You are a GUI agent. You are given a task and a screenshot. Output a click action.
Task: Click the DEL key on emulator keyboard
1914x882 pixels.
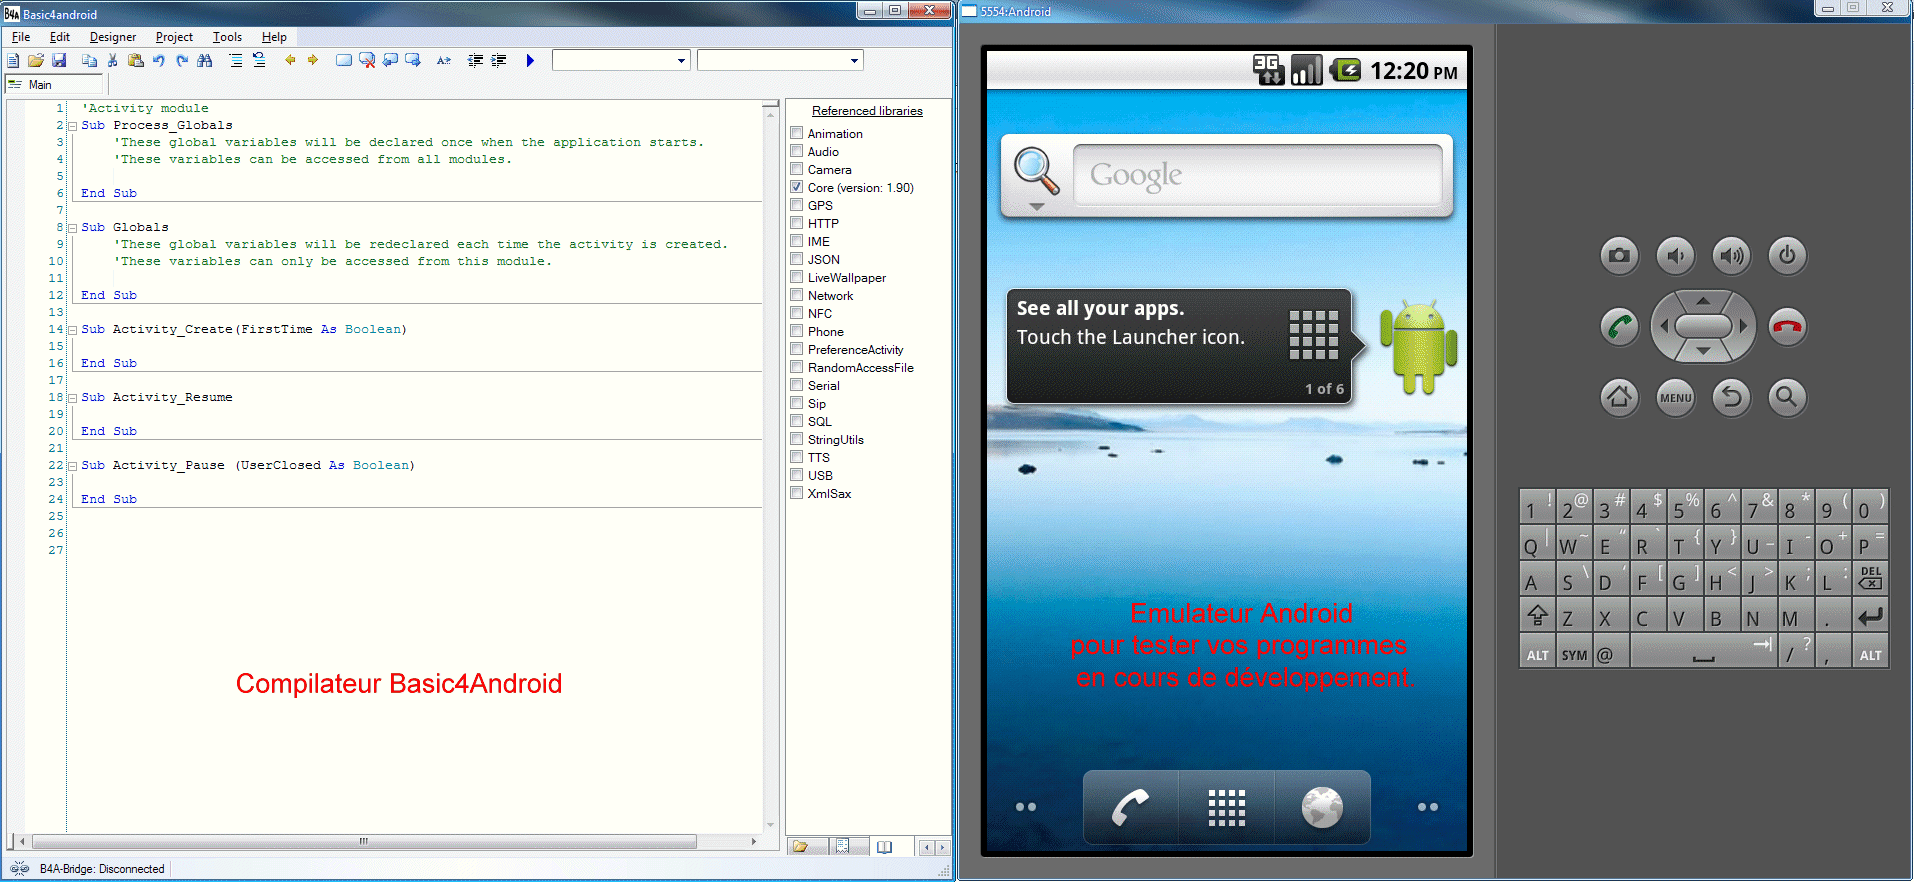[1870, 577]
